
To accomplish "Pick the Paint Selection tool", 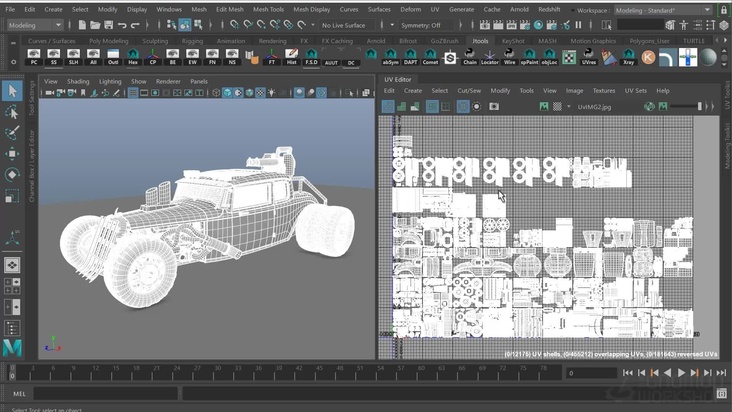I will pyautogui.click(x=12, y=132).
